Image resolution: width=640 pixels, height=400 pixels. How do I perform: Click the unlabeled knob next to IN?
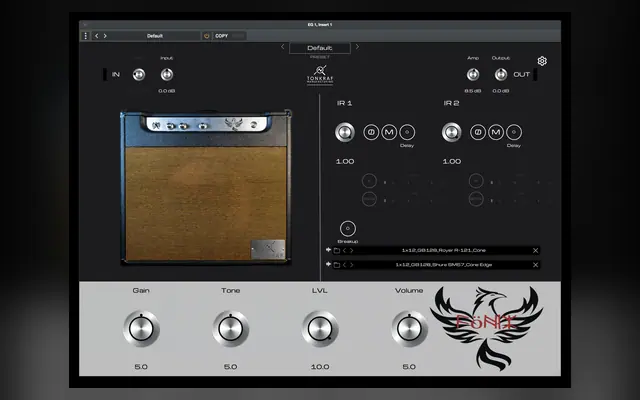point(139,75)
